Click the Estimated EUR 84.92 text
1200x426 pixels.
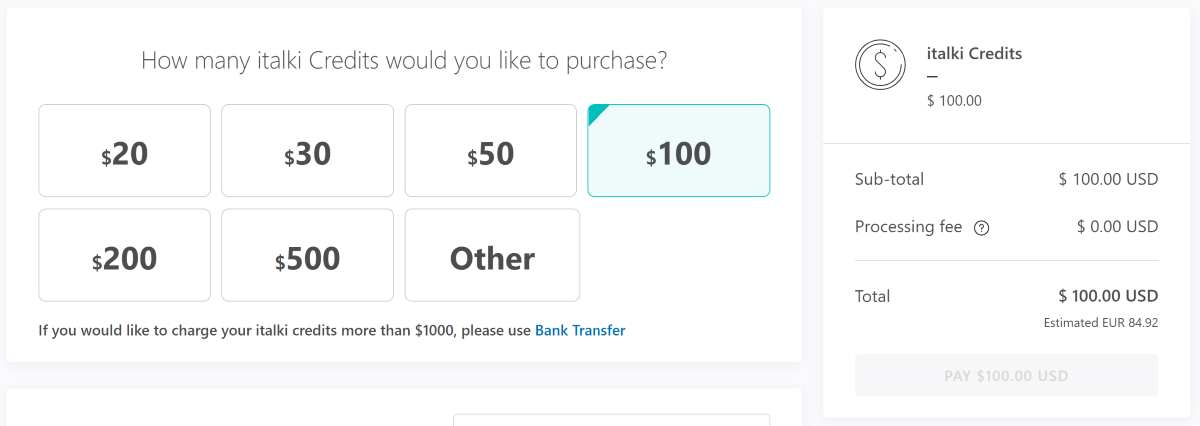tap(1100, 323)
